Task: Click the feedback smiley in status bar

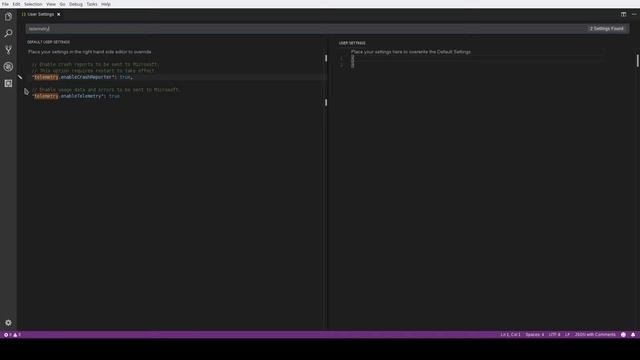Action: click(x=623, y=335)
